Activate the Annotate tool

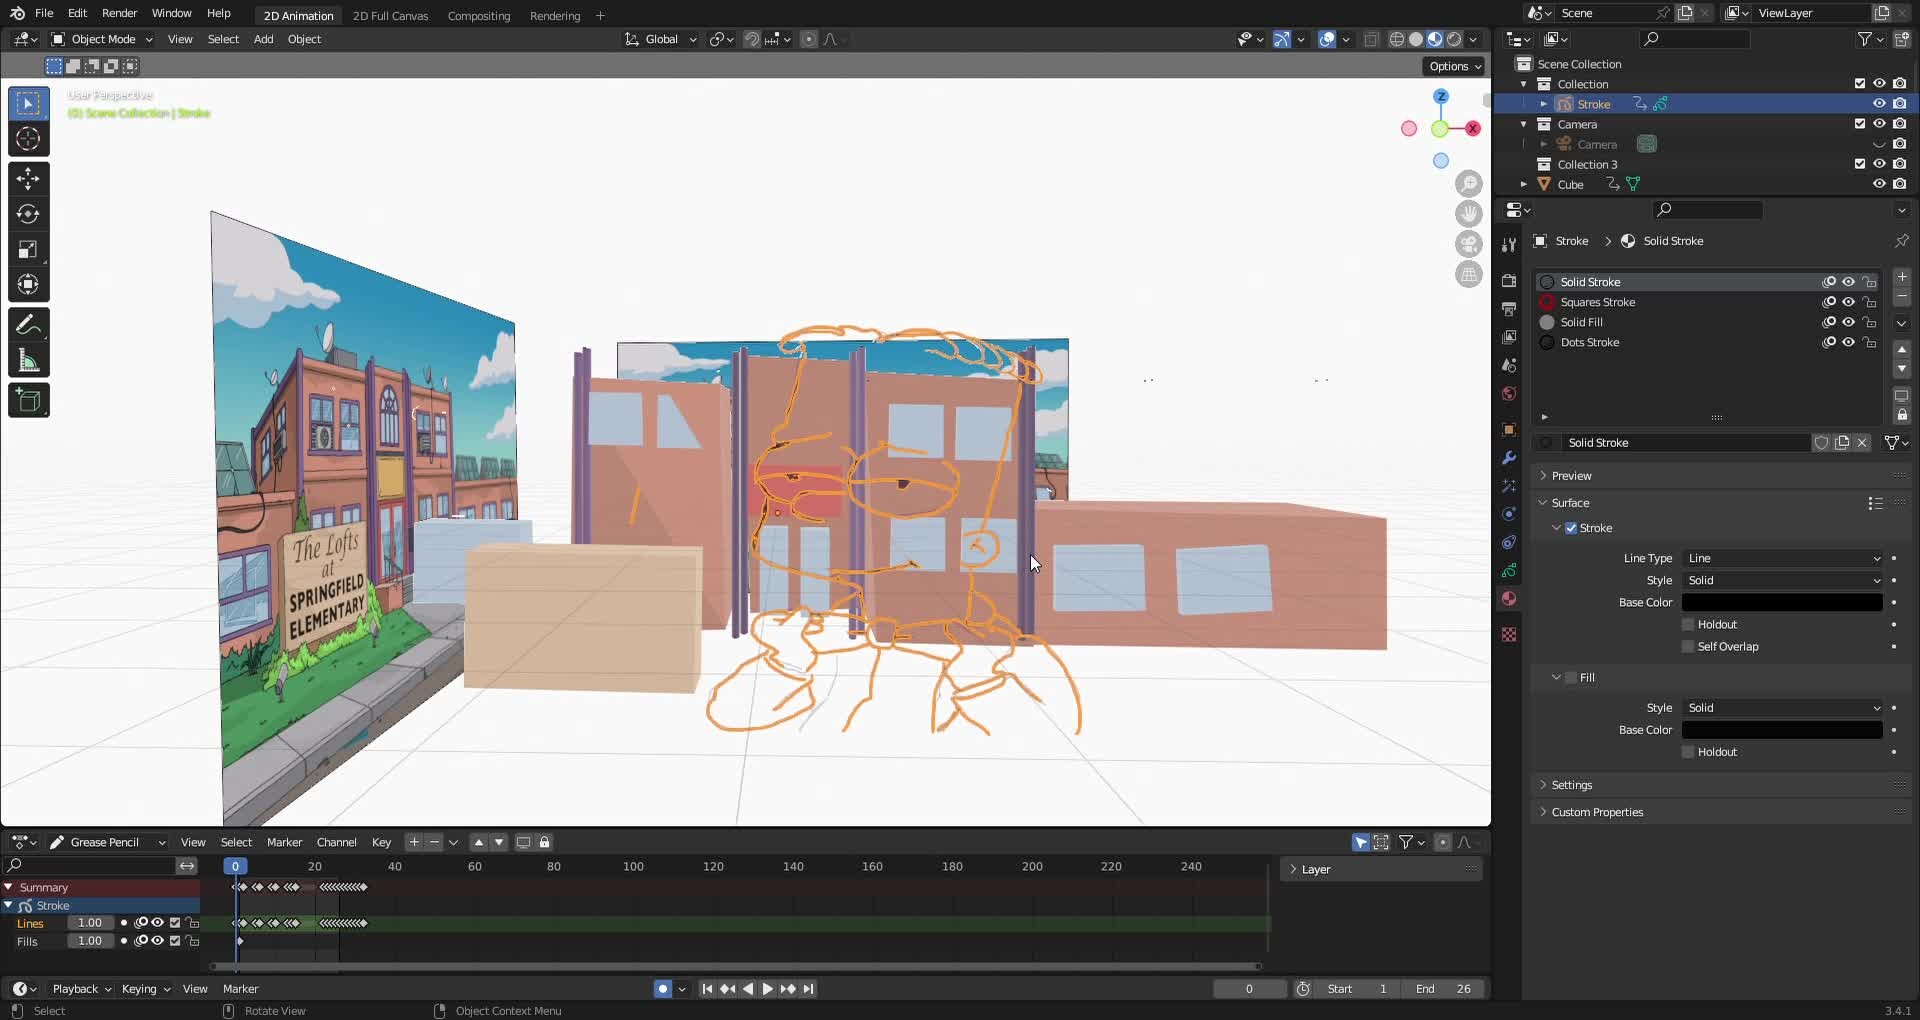click(27, 323)
